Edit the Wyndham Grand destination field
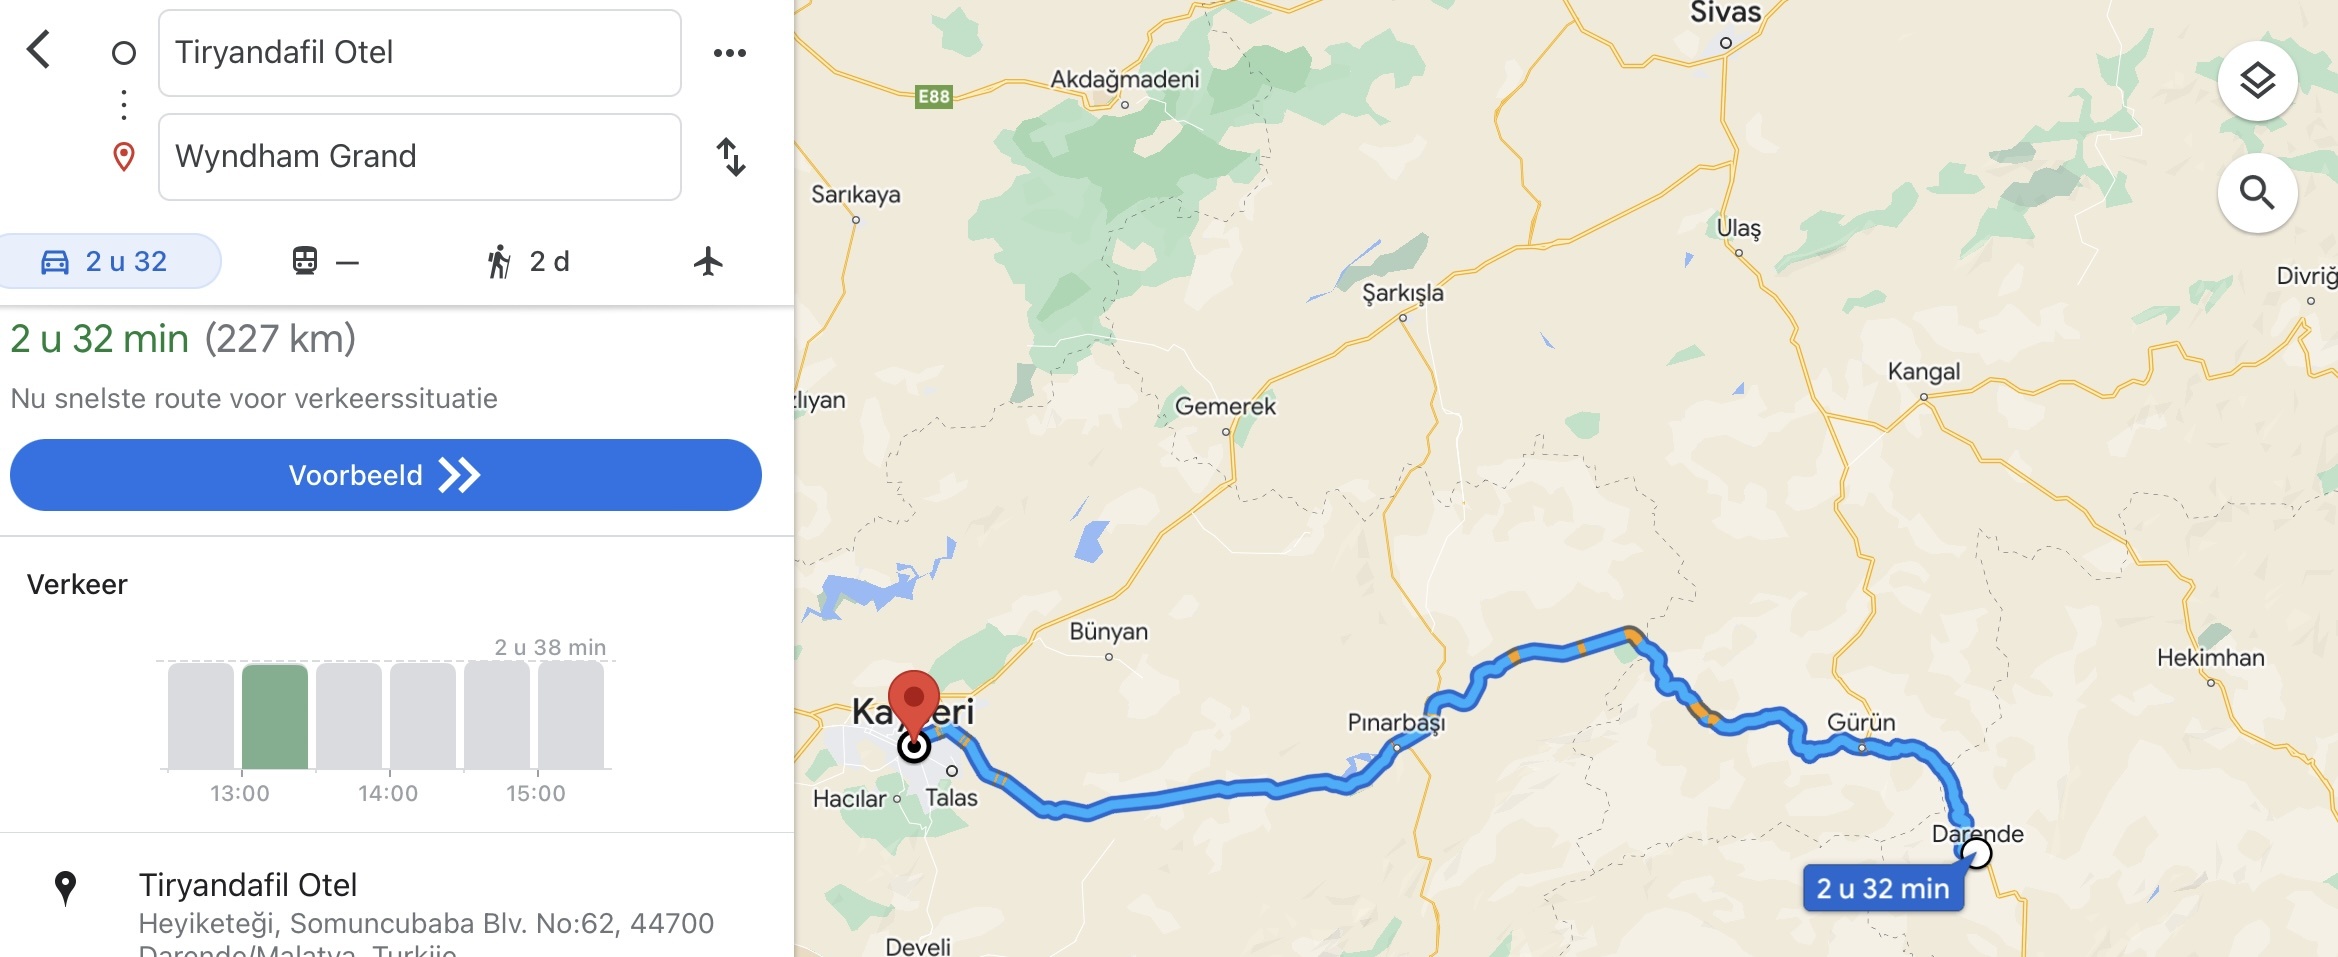The image size is (2338, 957). point(420,157)
